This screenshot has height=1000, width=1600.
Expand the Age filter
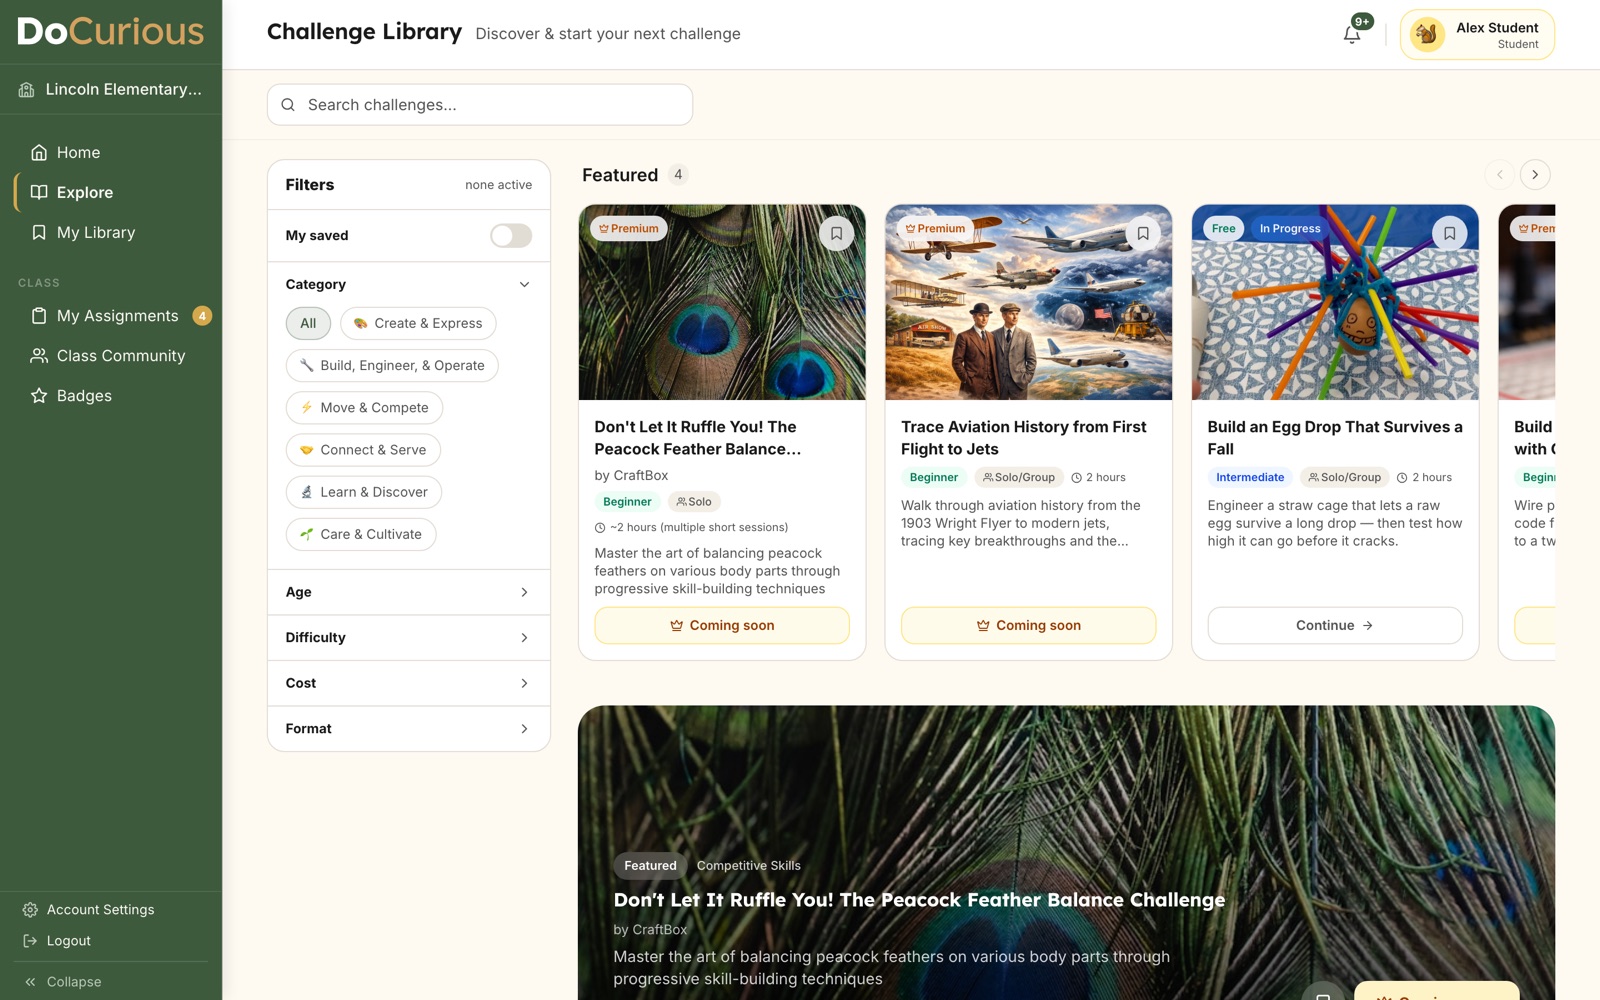click(409, 592)
